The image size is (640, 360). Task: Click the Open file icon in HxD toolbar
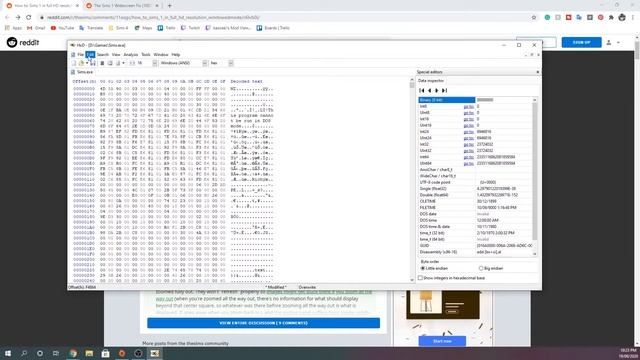pyautogui.click(x=81, y=63)
